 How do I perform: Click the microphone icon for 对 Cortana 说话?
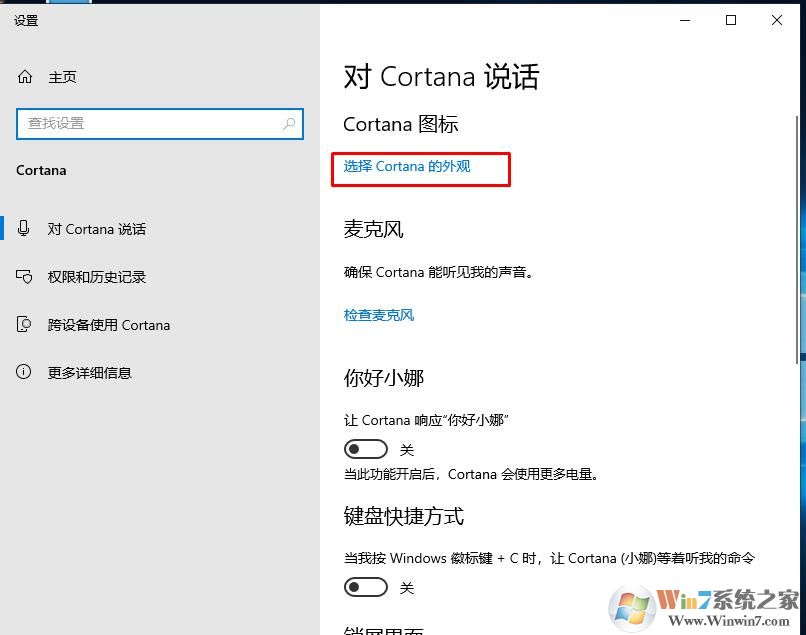pyautogui.click(x=24, y=228)
